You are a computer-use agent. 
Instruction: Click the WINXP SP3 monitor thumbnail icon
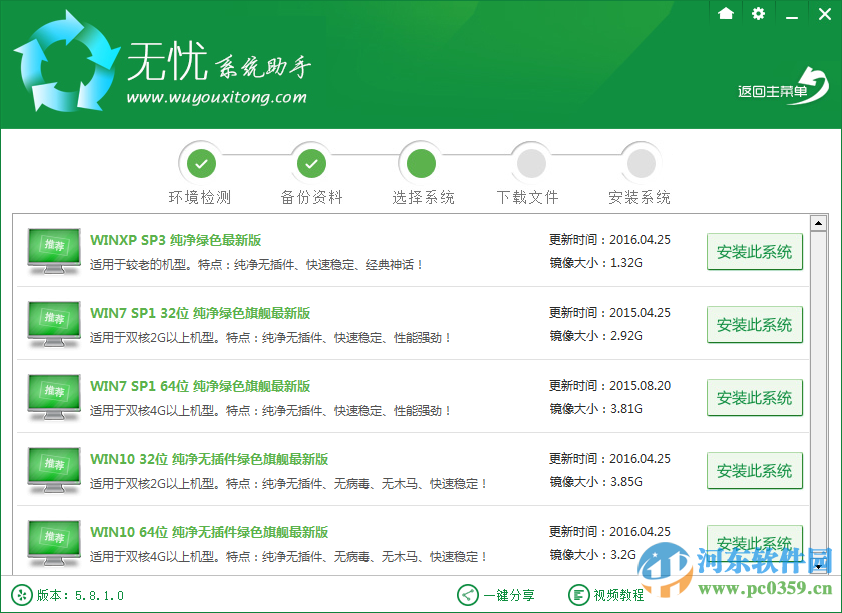[52, 250]
